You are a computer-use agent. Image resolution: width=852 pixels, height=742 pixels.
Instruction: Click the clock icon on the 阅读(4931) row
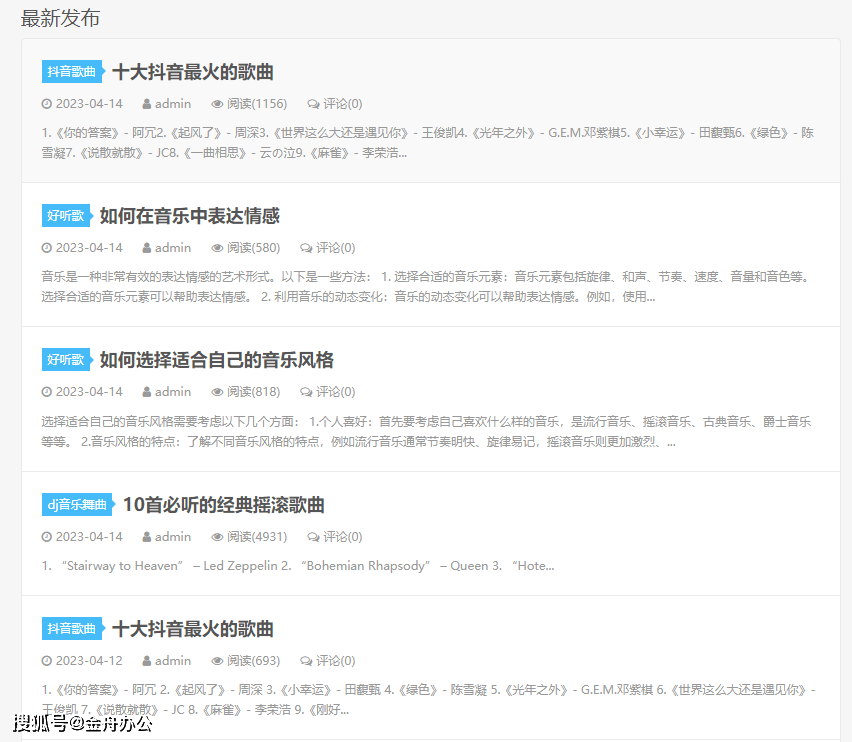coord(47,537)
